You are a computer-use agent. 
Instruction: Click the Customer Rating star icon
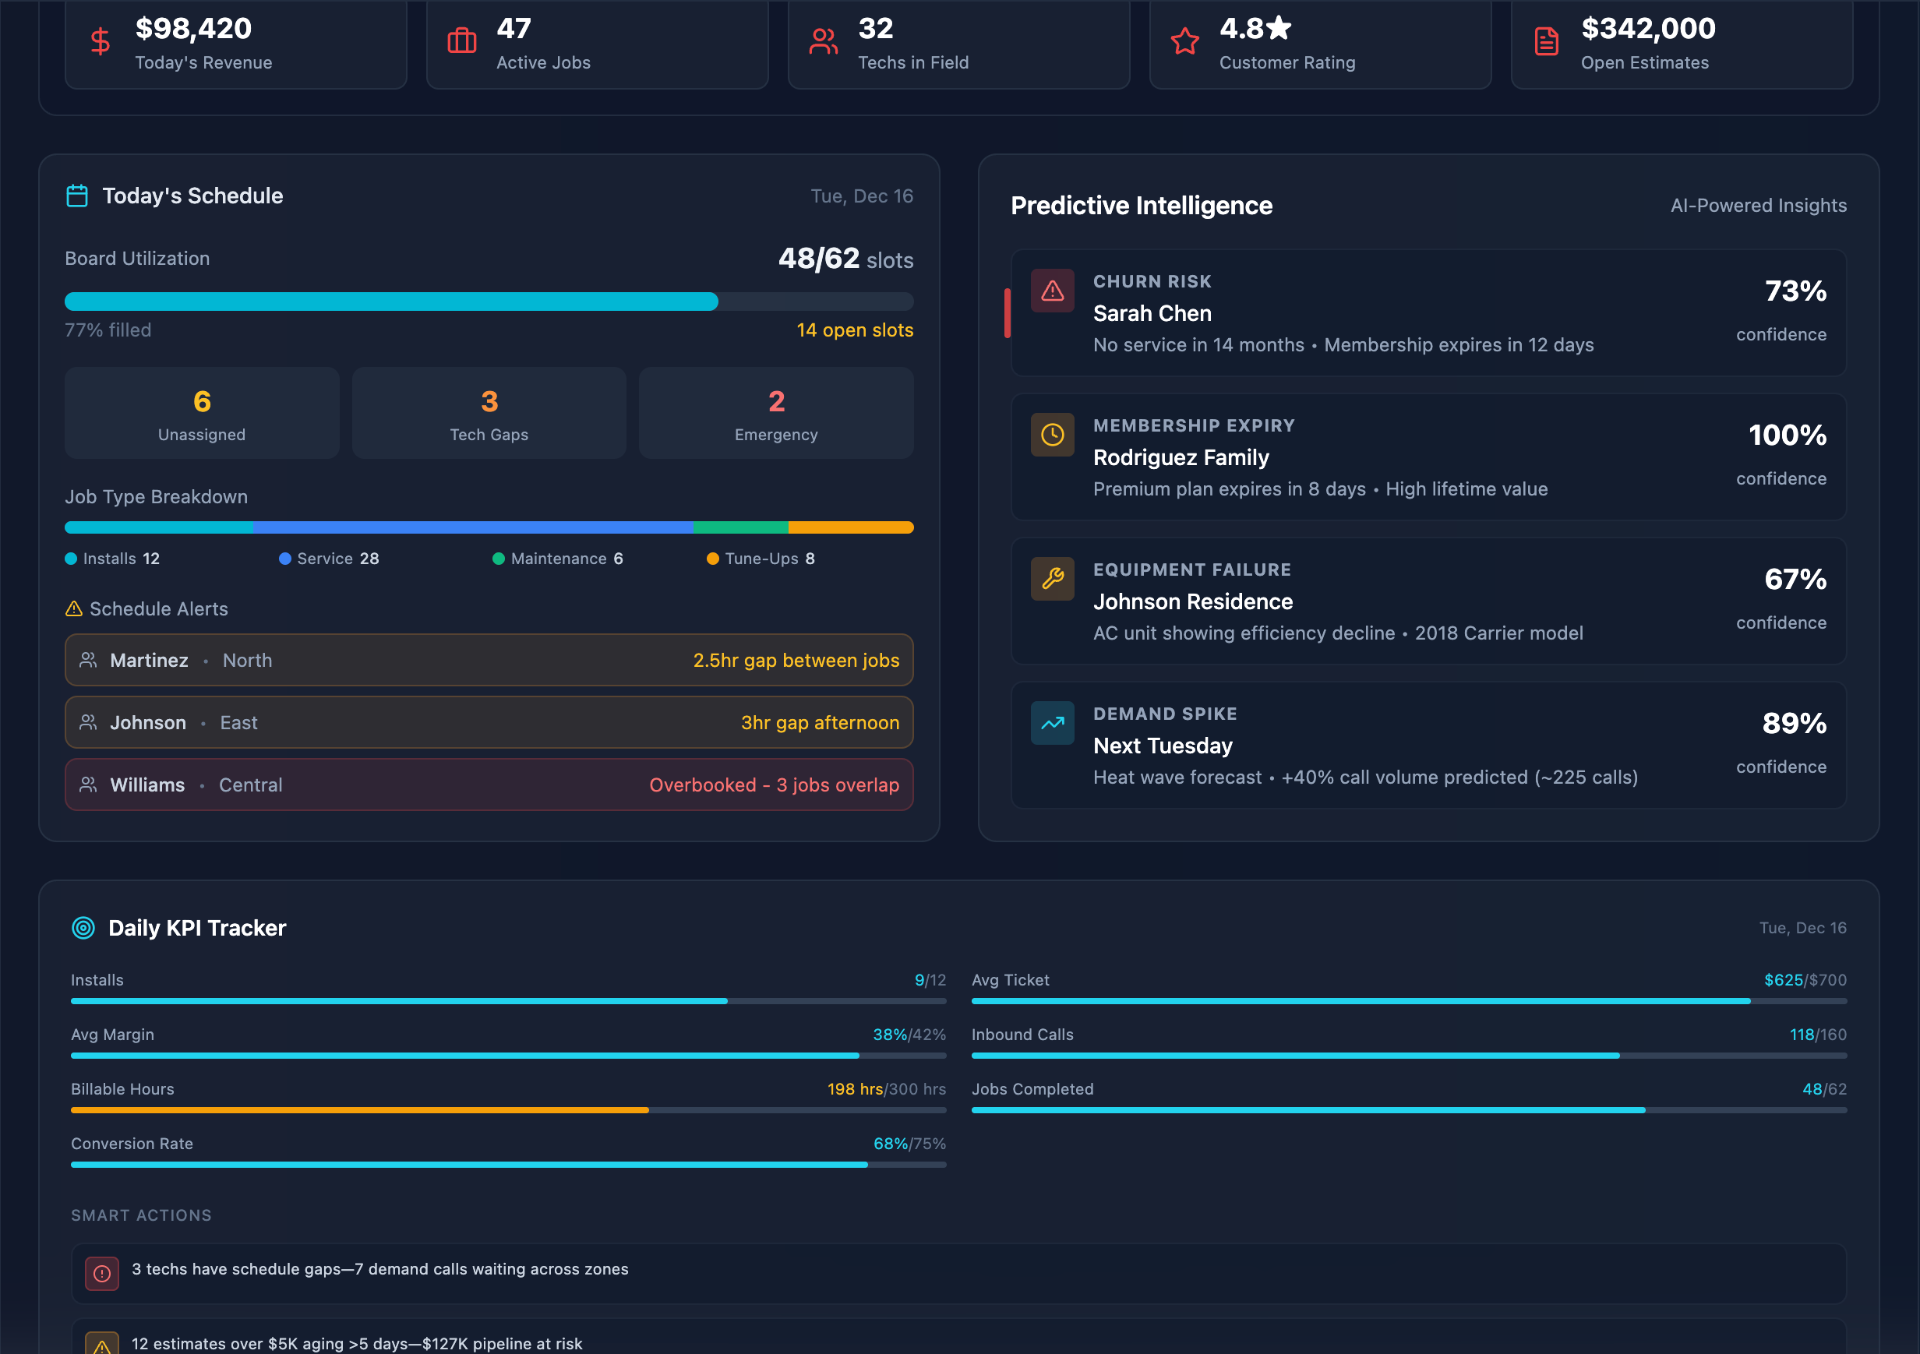[1185, 42]
